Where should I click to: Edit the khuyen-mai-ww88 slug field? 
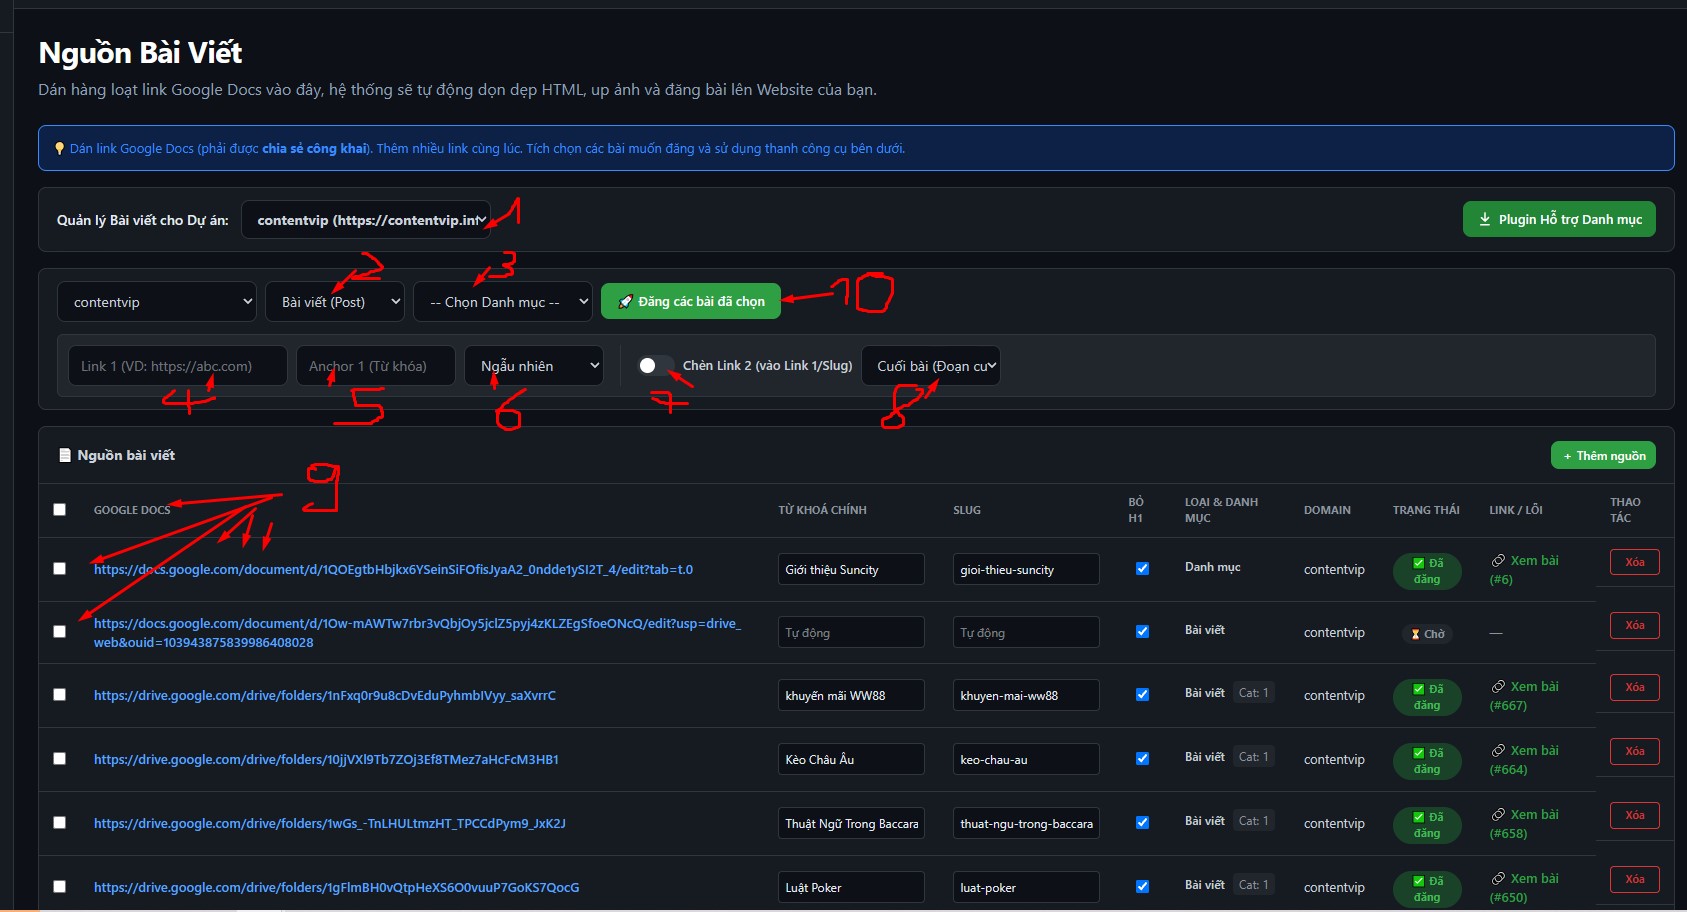[x=1026, y=695]
